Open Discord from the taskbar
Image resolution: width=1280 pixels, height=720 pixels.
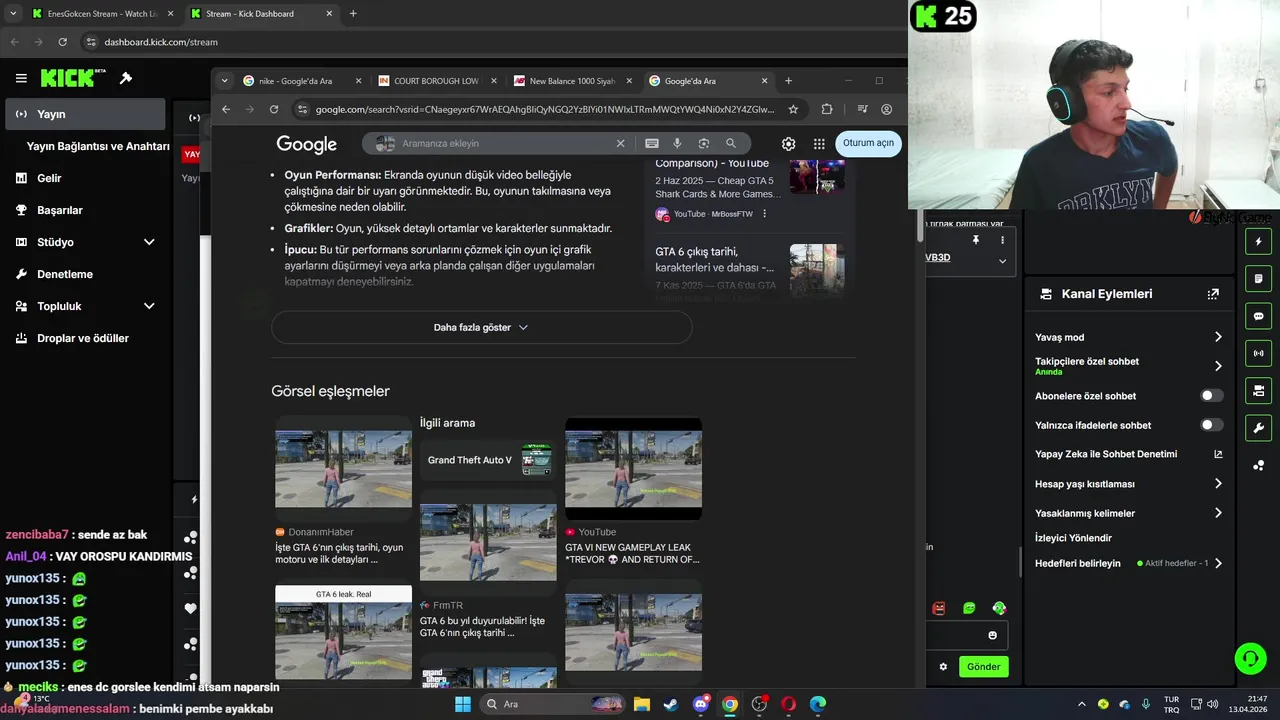point(700,704)
